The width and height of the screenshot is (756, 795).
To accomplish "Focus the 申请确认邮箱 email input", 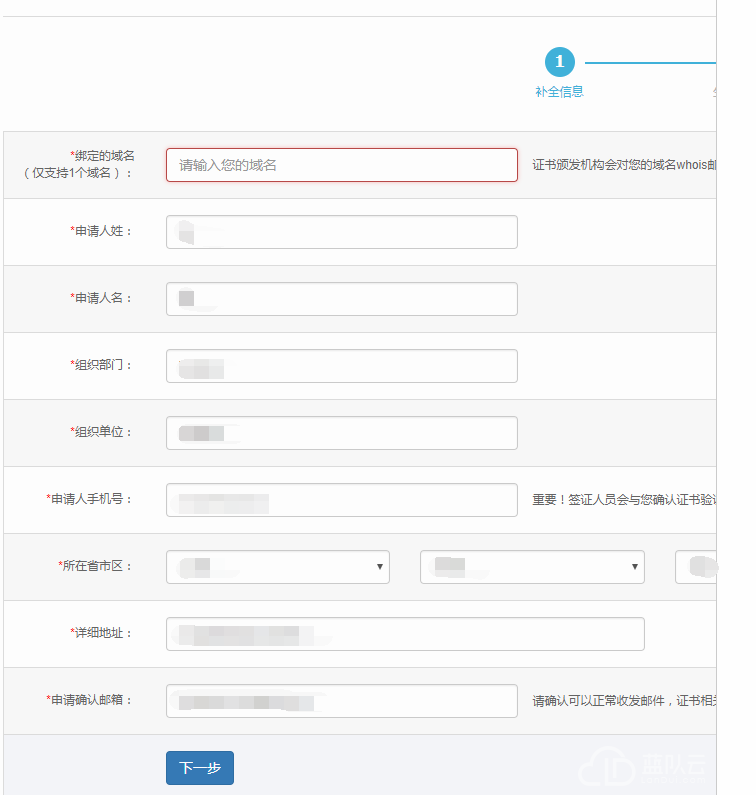I will (341, 701).
